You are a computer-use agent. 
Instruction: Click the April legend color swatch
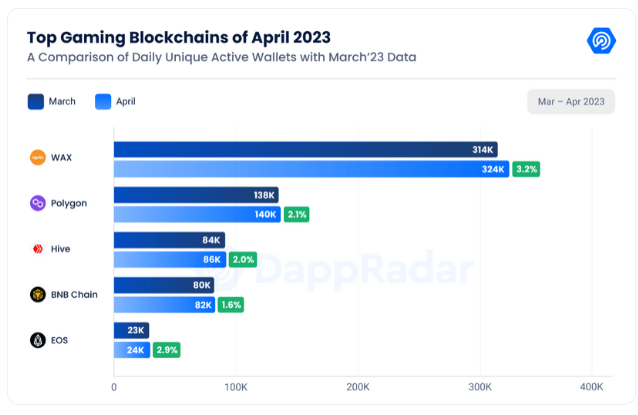(x=102, y=101)
